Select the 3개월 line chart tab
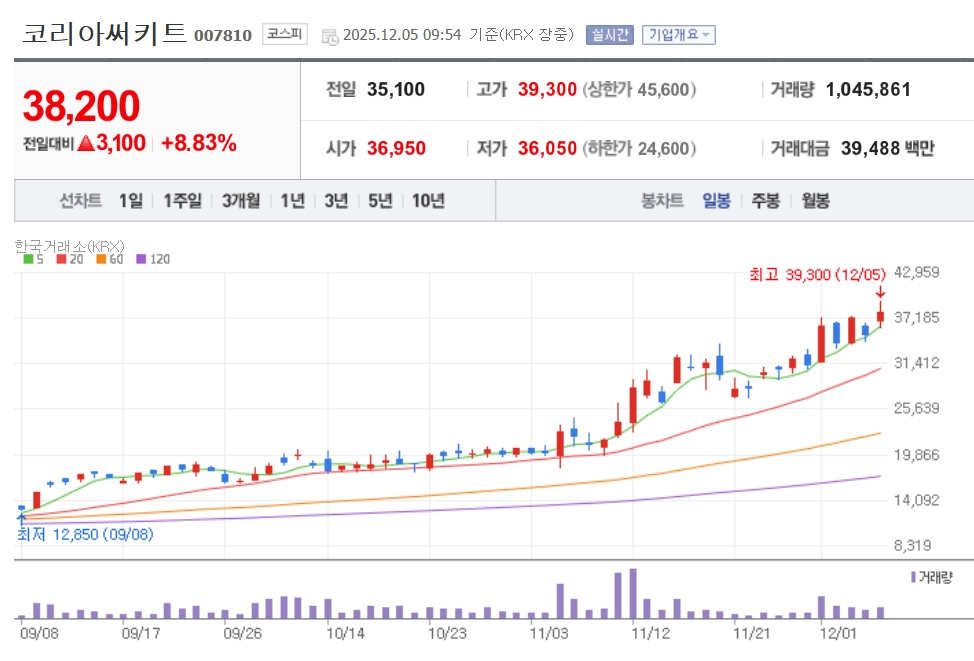974x661 pixels. point(241,201)
